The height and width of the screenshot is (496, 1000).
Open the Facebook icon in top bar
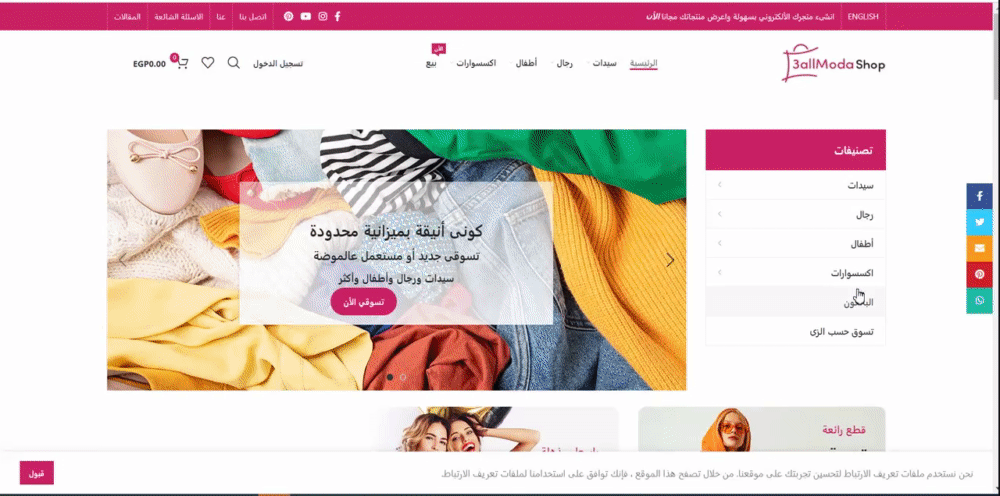(337, 17)
